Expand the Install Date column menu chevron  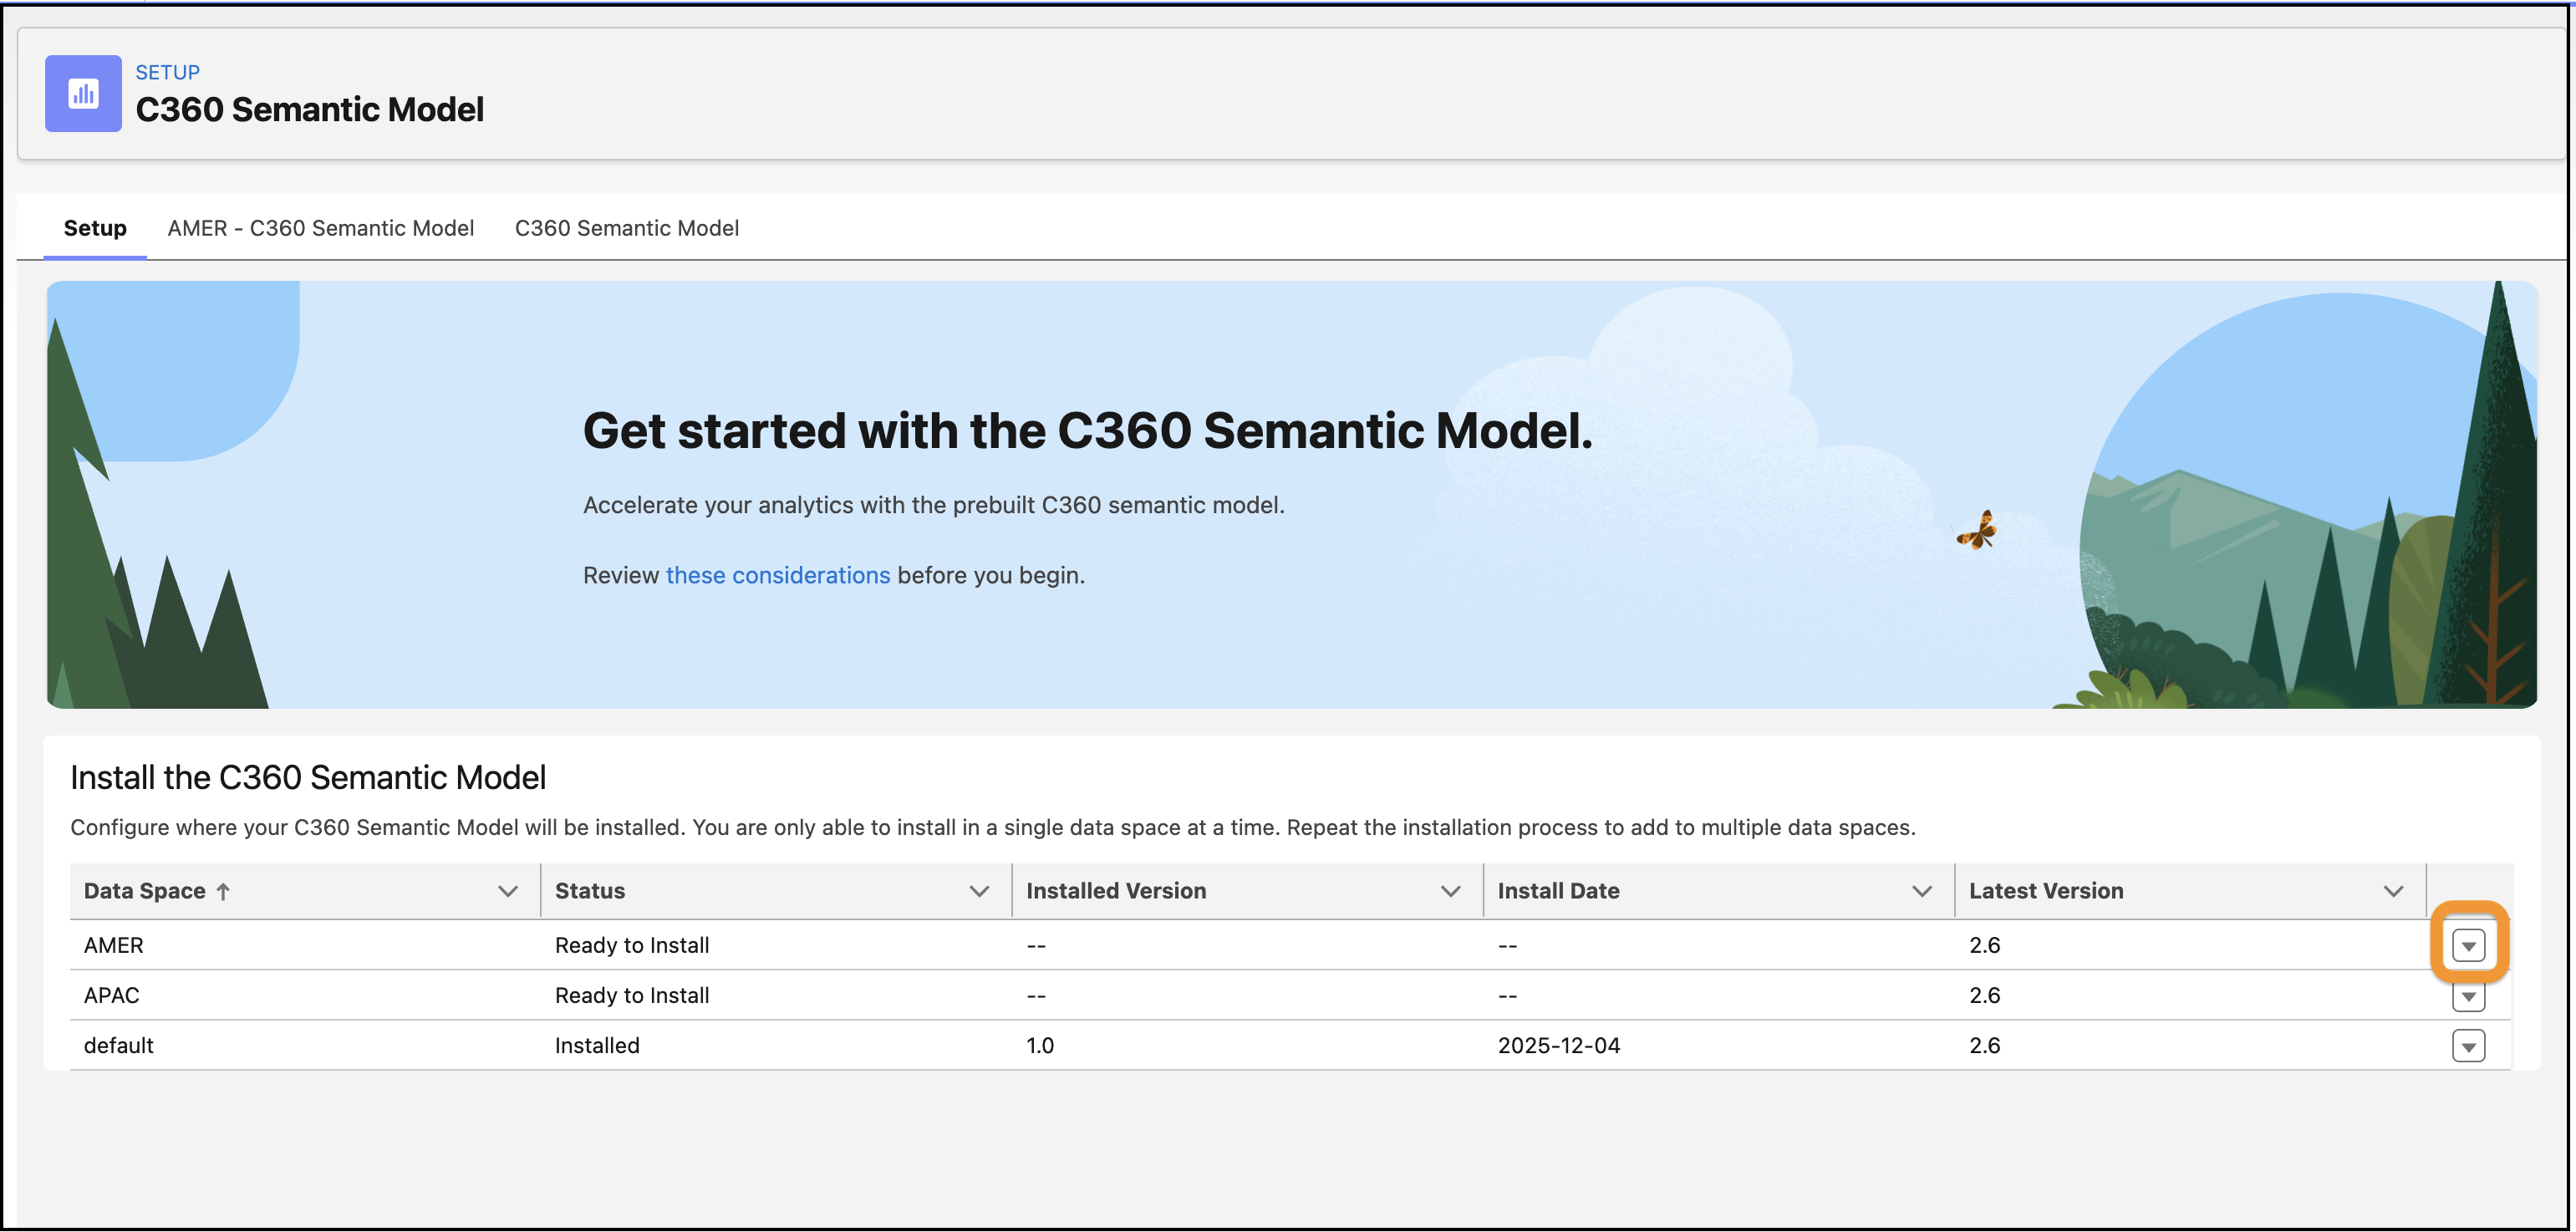1922,891
